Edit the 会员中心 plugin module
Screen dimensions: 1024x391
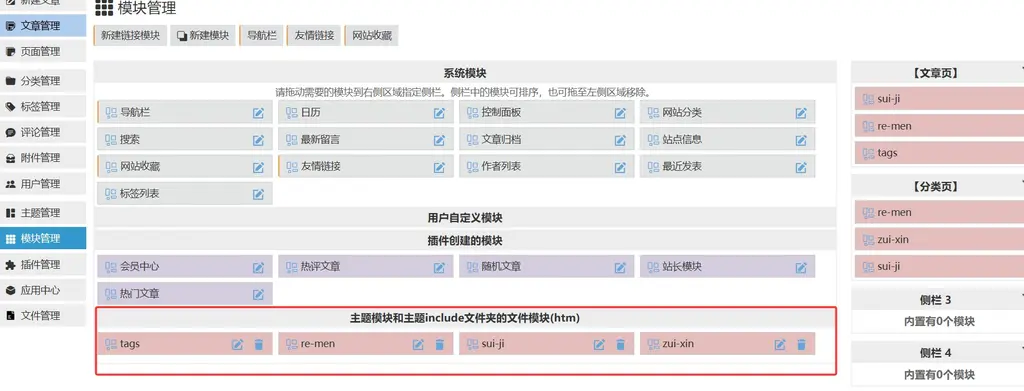tap(259, 267)
